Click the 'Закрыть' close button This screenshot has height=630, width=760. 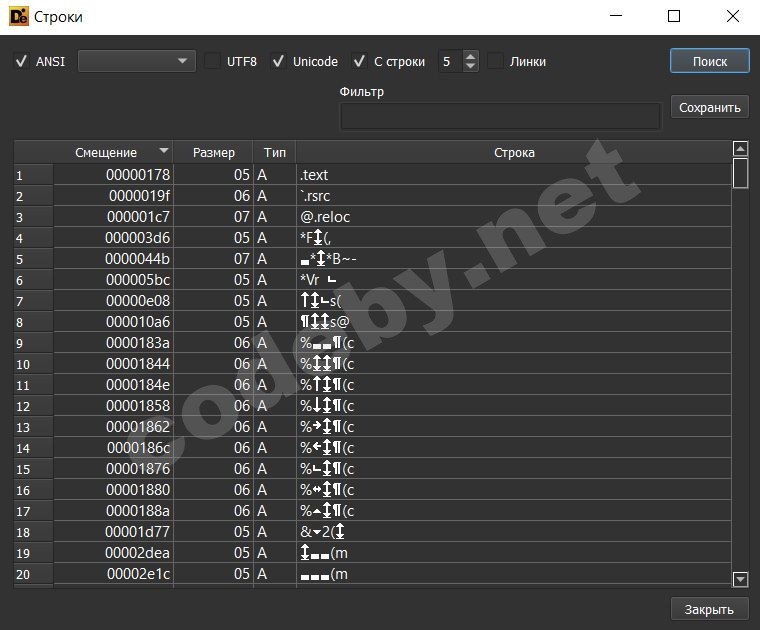[709, 609]
